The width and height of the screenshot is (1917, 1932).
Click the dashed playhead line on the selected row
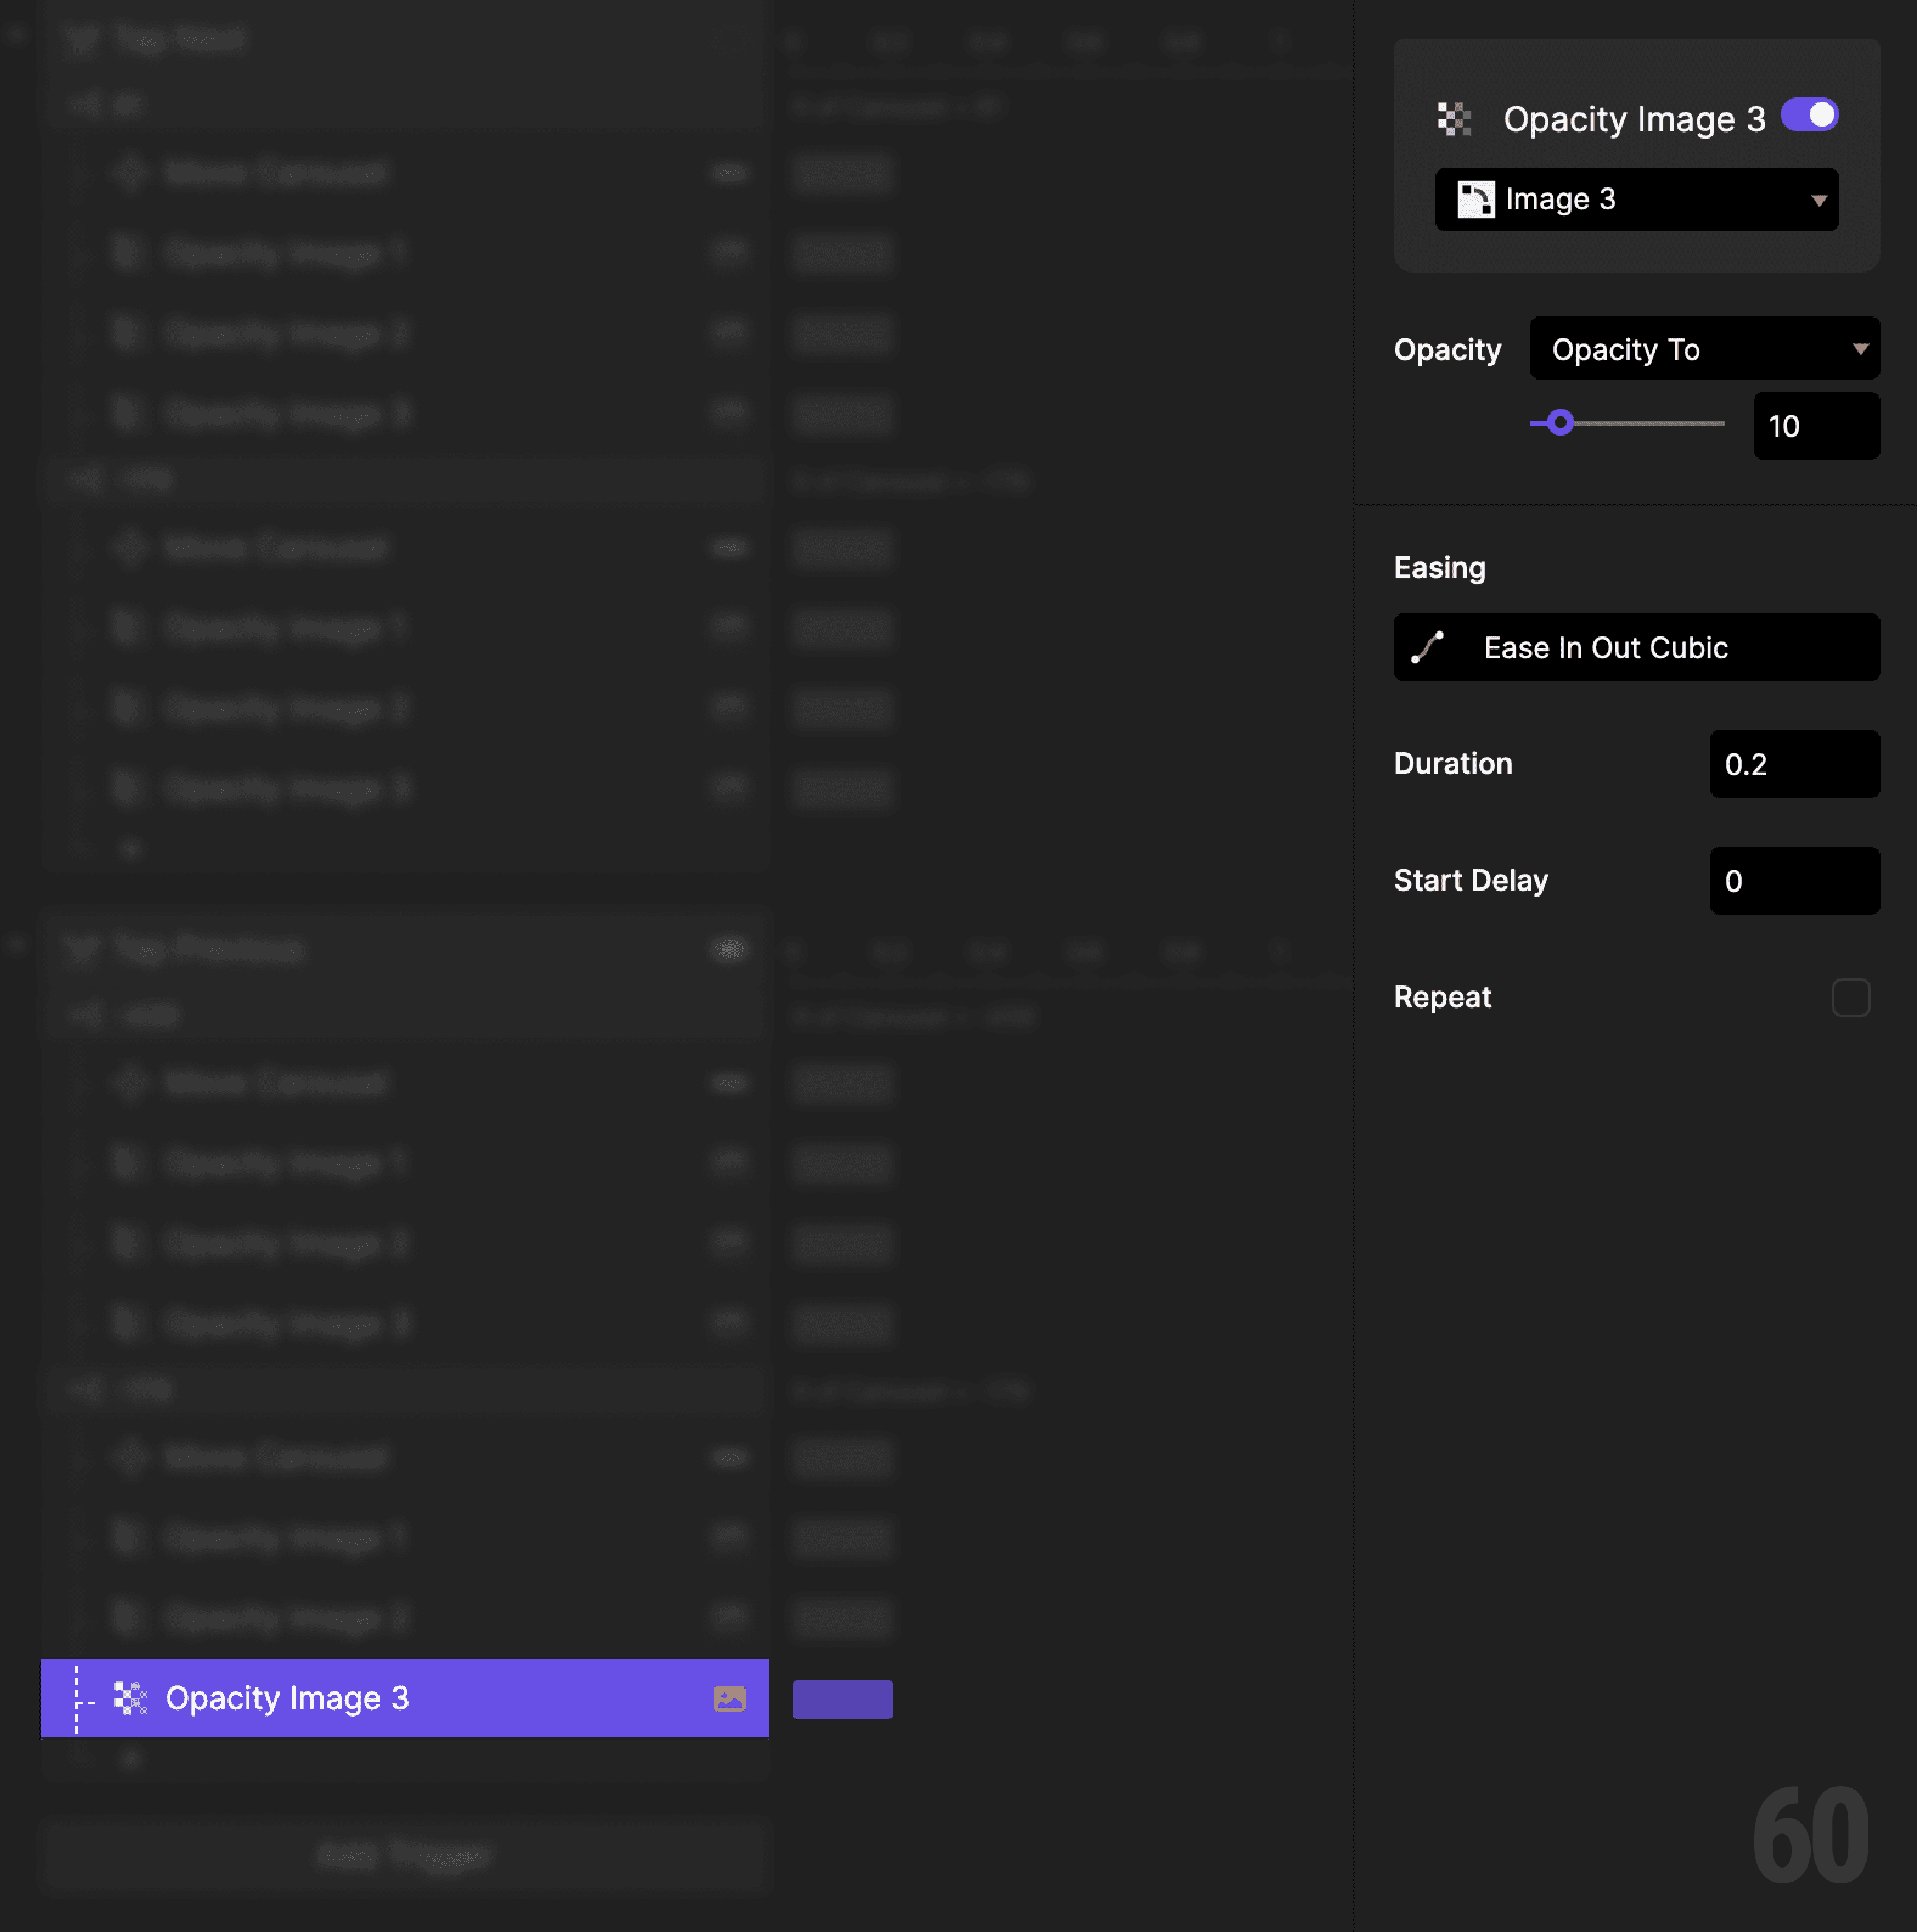tap(77, 1698)
